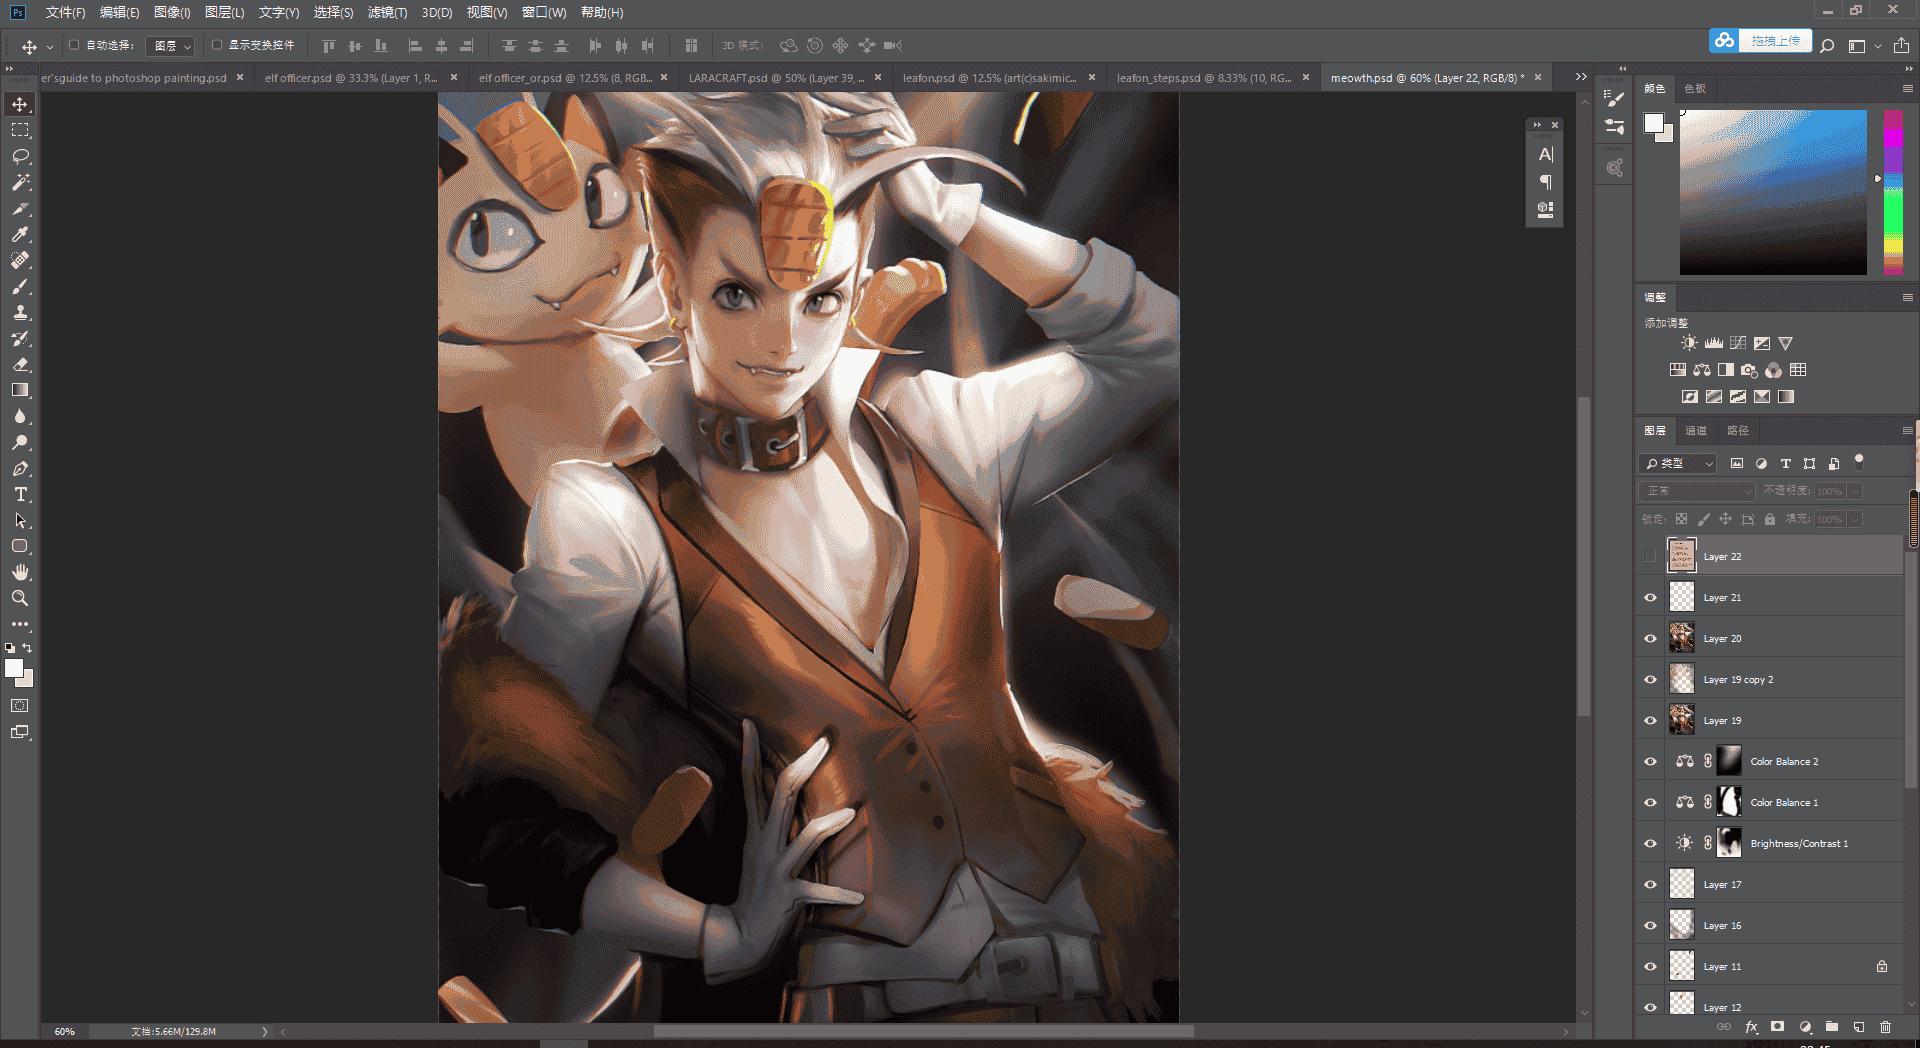Click the foreground color swatch in toolbar

coord(14,669)
